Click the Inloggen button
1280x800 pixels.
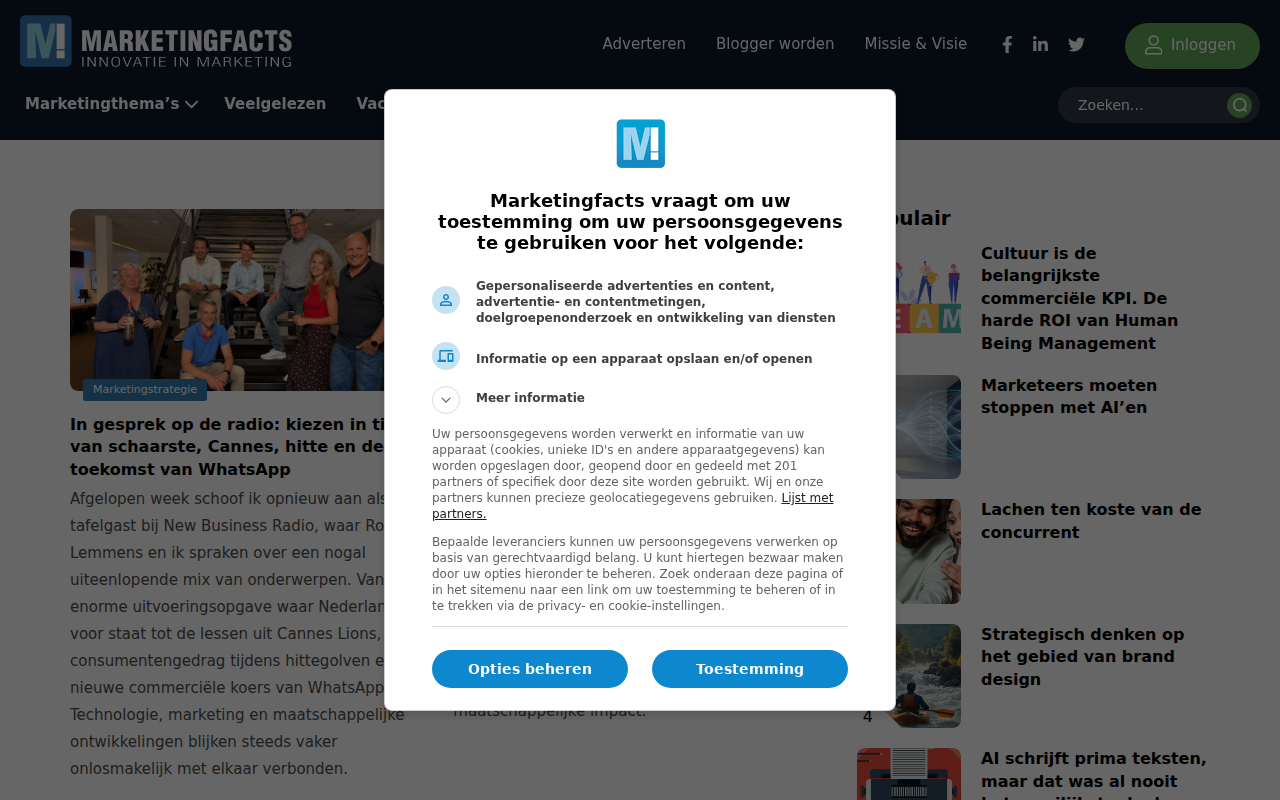click(1192, 46)
